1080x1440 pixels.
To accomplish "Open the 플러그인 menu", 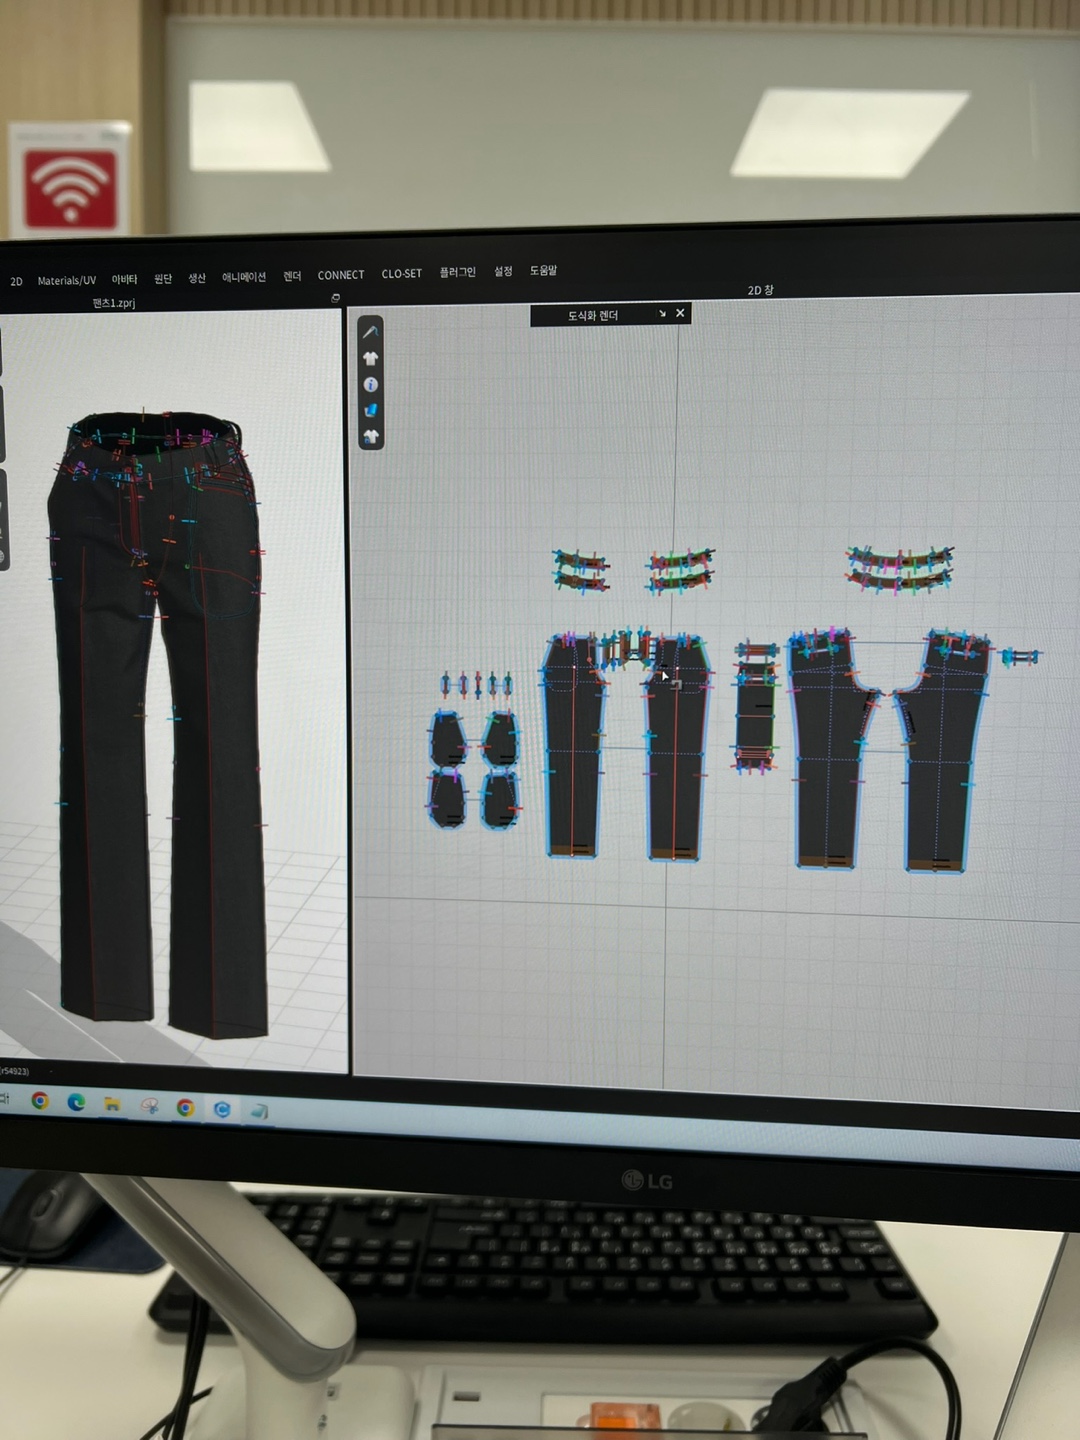I will (457, 272).
